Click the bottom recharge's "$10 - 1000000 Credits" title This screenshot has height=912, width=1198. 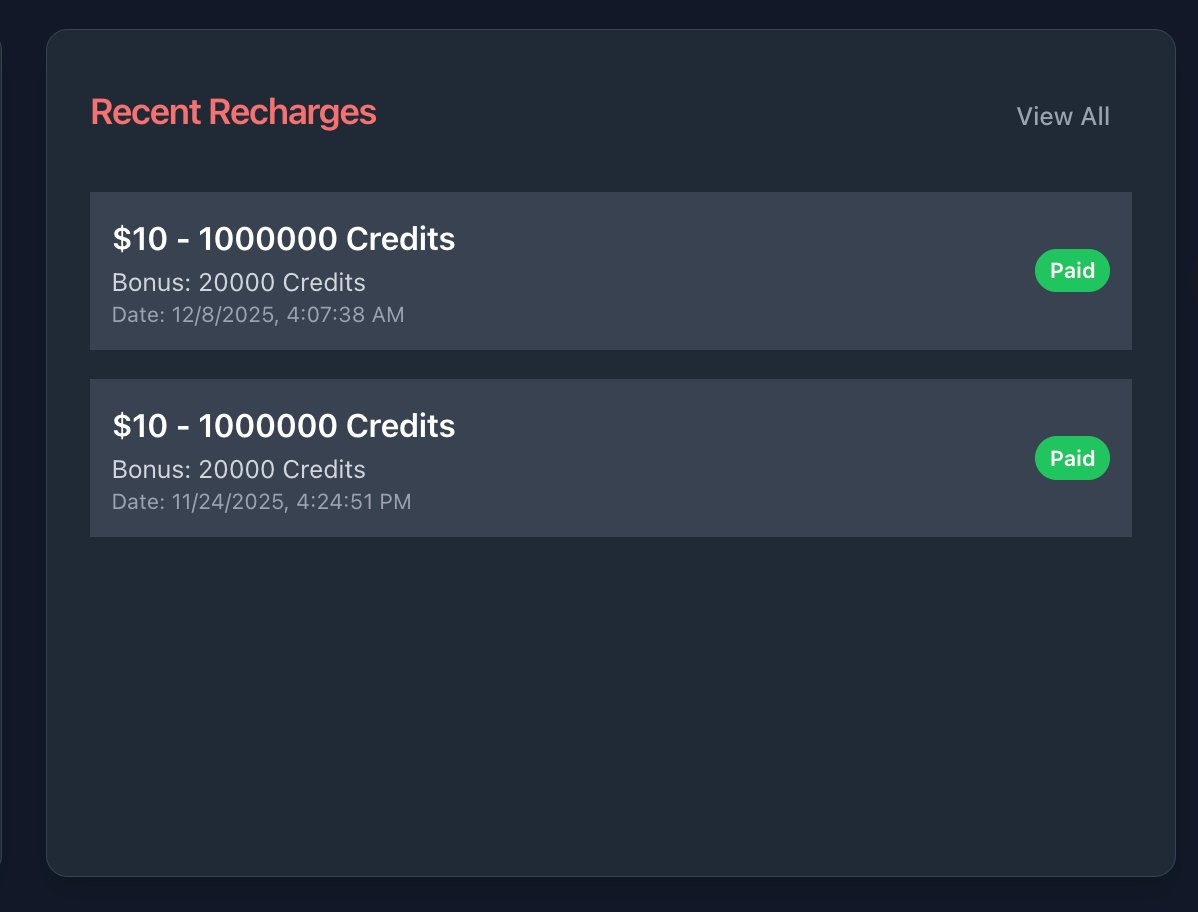tap(283, 426)
